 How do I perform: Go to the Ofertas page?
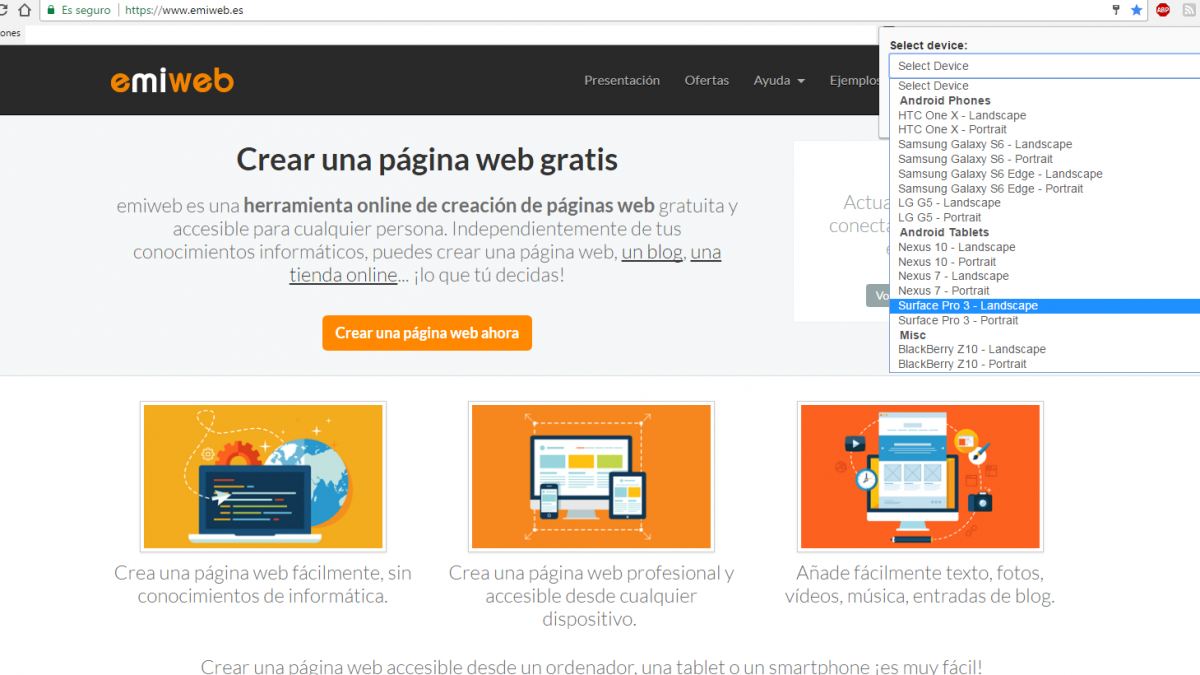coord(707,80)
